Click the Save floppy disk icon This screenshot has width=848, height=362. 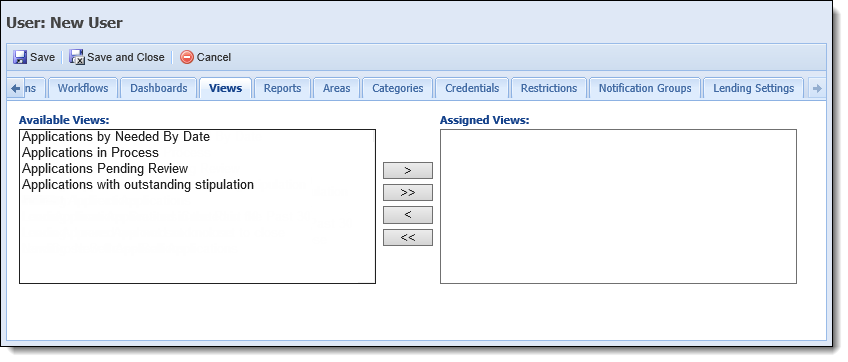point(20,57)
